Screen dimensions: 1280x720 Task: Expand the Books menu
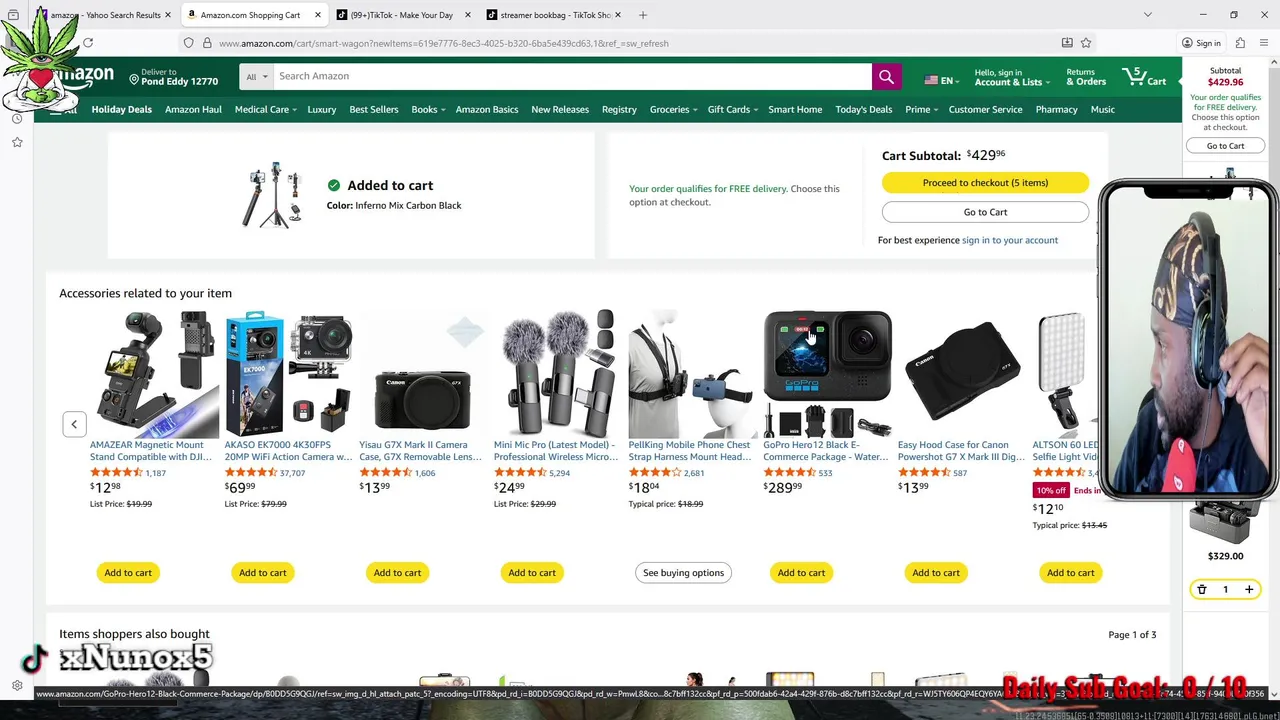[x=428, y=109]
